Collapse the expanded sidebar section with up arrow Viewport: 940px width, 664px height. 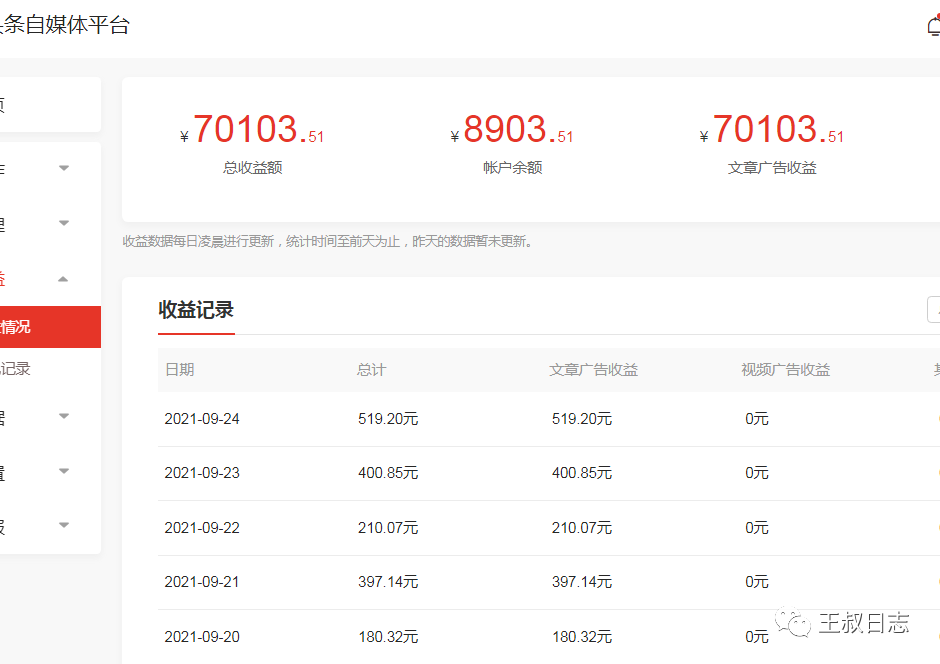coord(63,279)
